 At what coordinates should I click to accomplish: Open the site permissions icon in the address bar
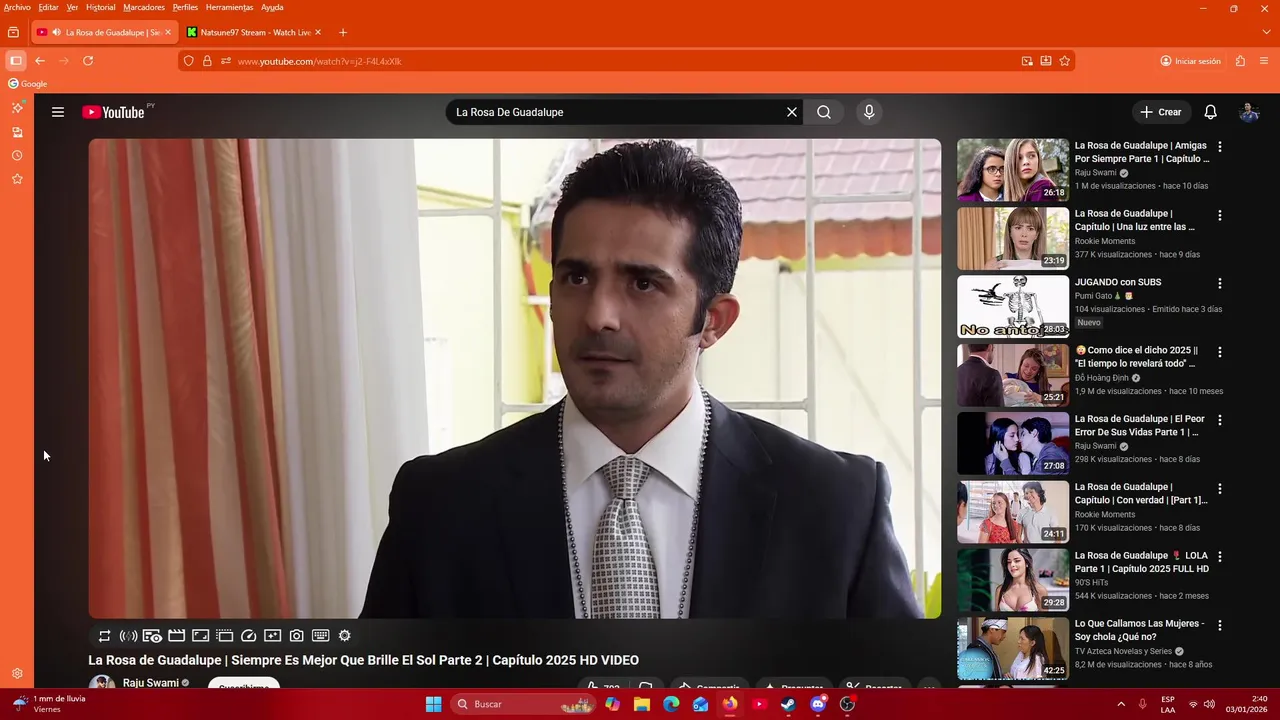click(x=226, y=61)
